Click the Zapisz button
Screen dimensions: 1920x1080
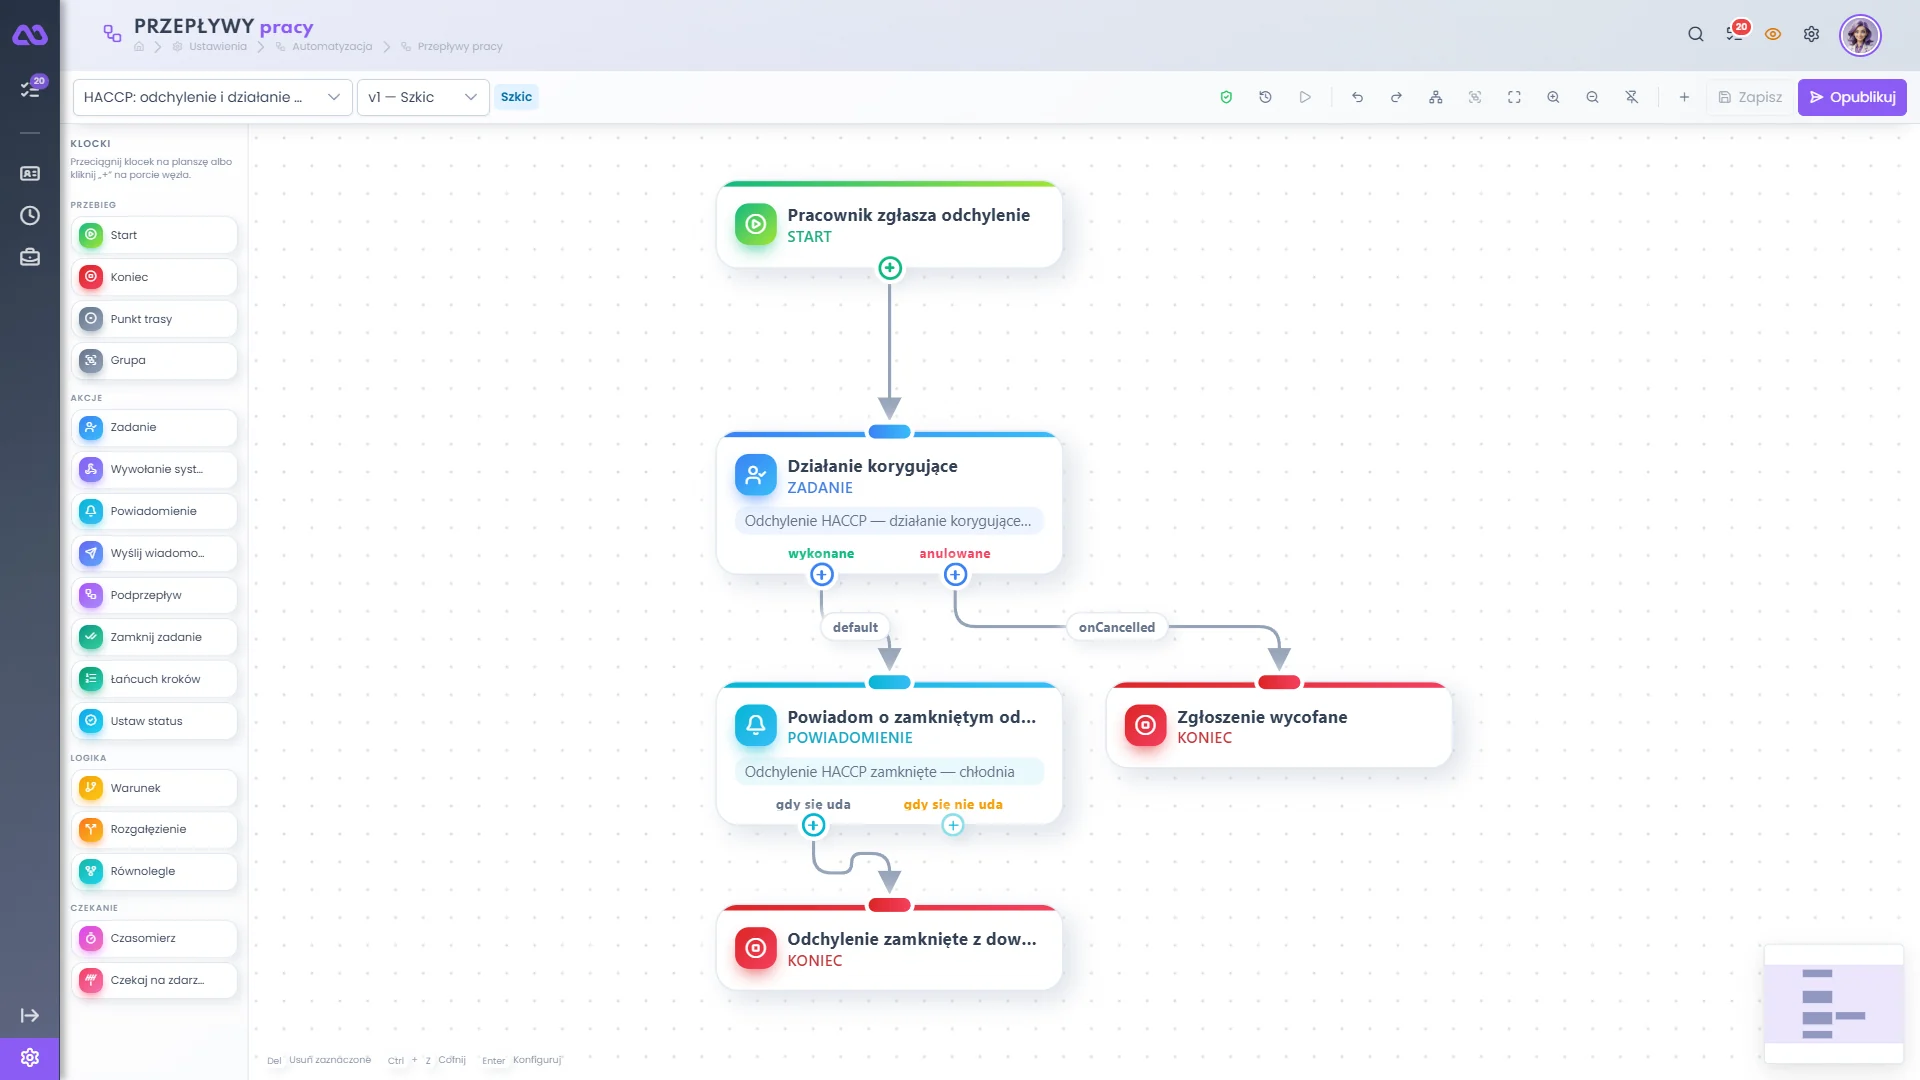1750,97
